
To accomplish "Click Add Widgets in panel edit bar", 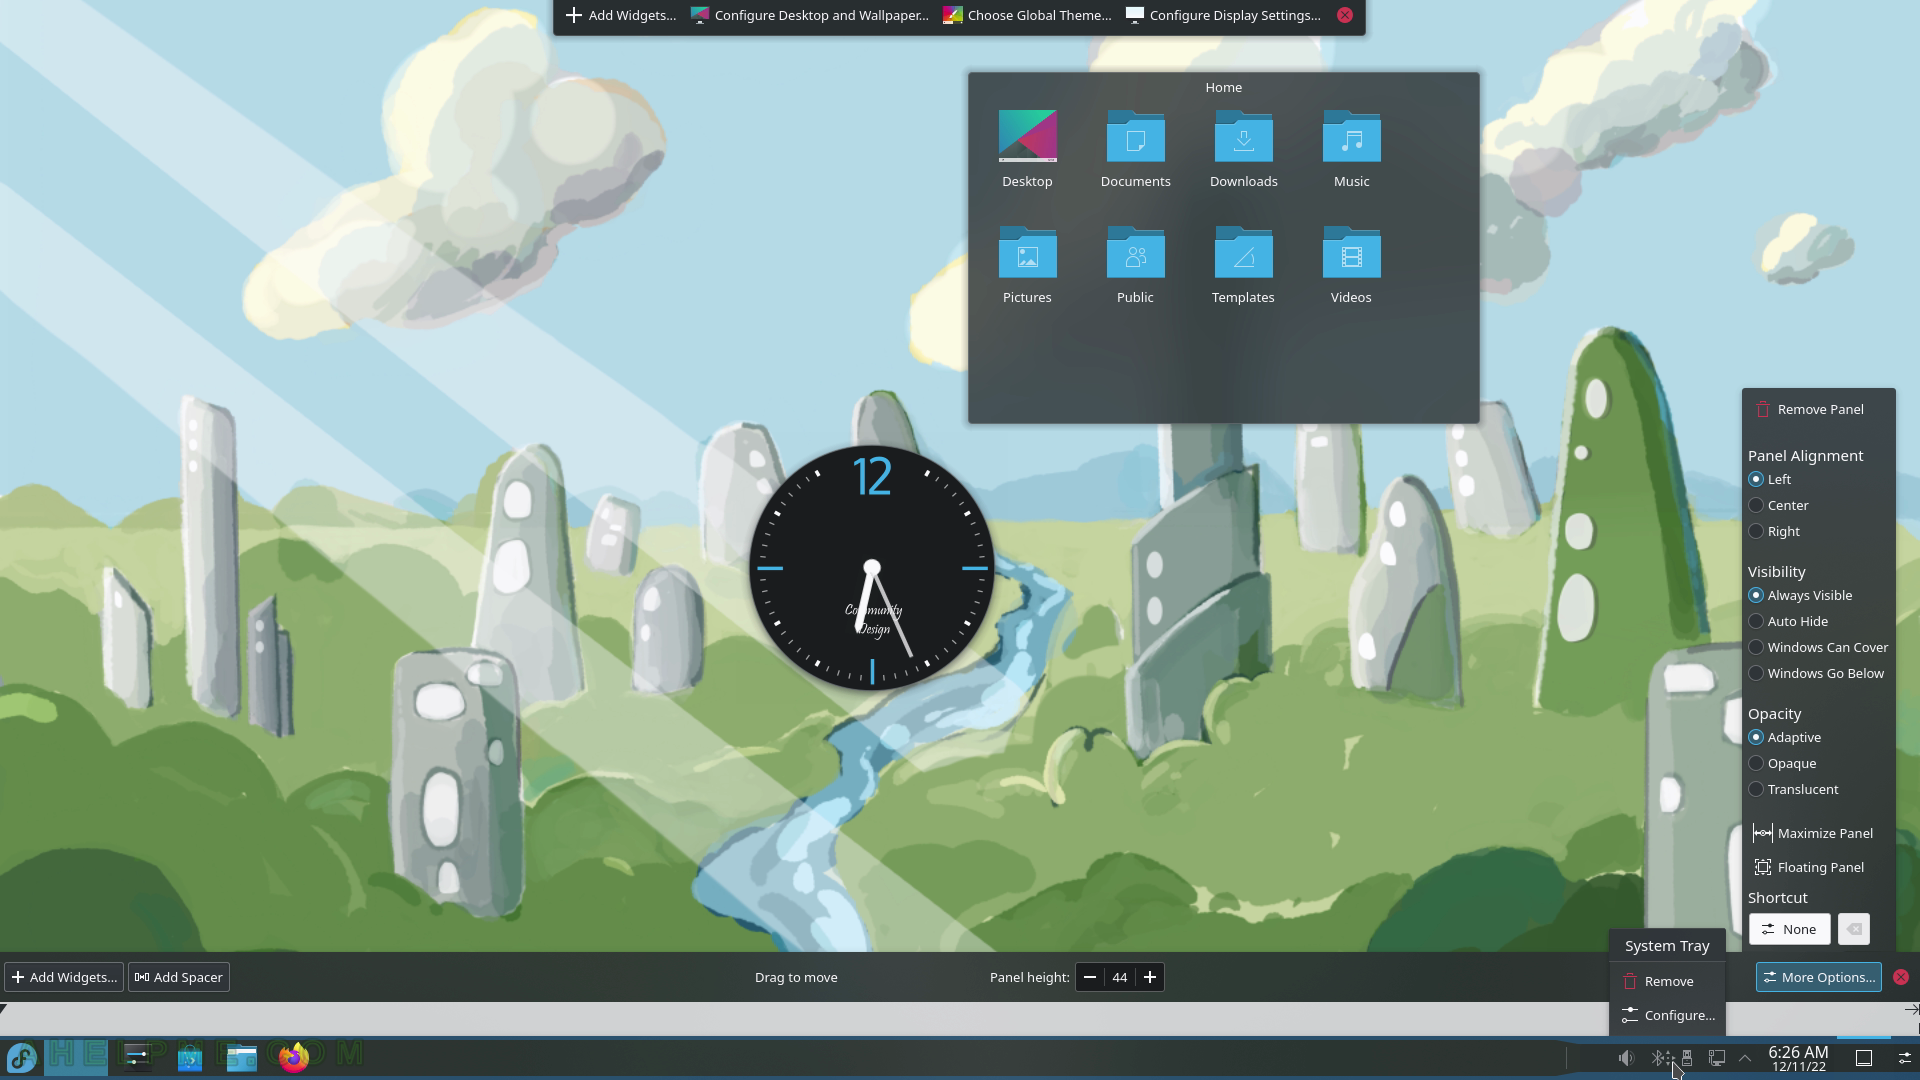I will click(x=64, y=977).
